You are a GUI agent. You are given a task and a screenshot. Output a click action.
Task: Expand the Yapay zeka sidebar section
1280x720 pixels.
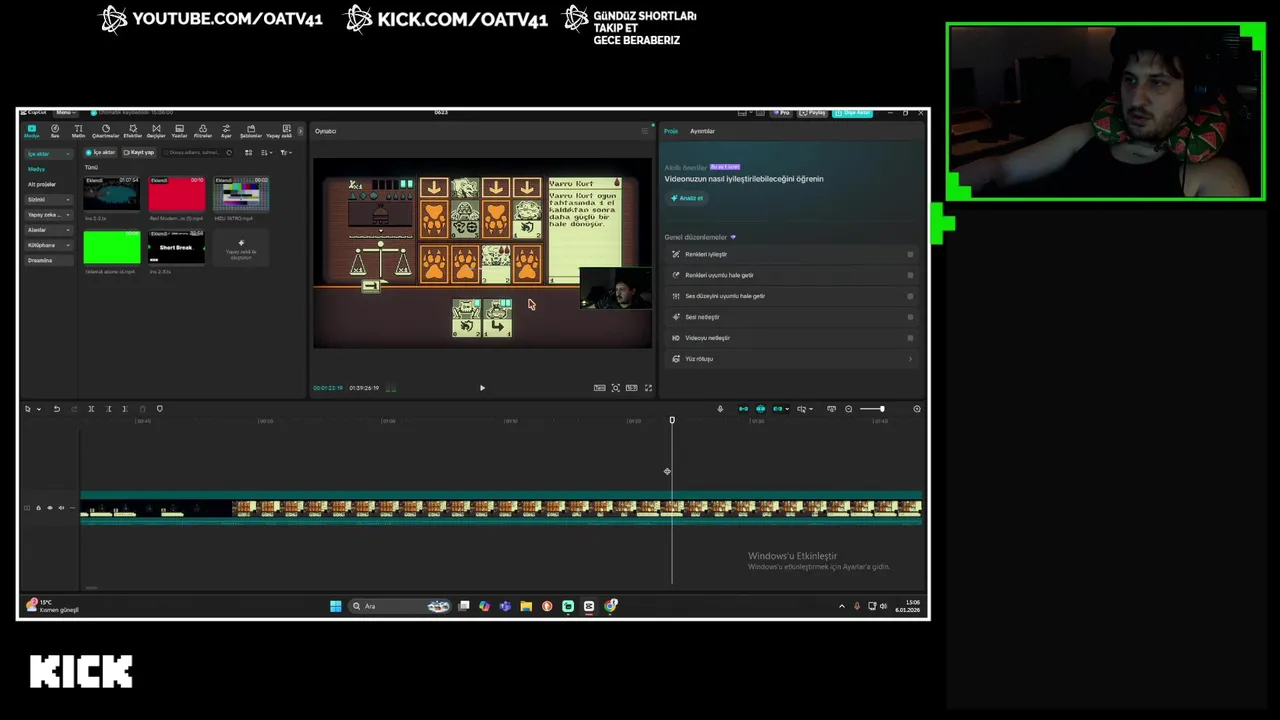(x=49, y=214)
